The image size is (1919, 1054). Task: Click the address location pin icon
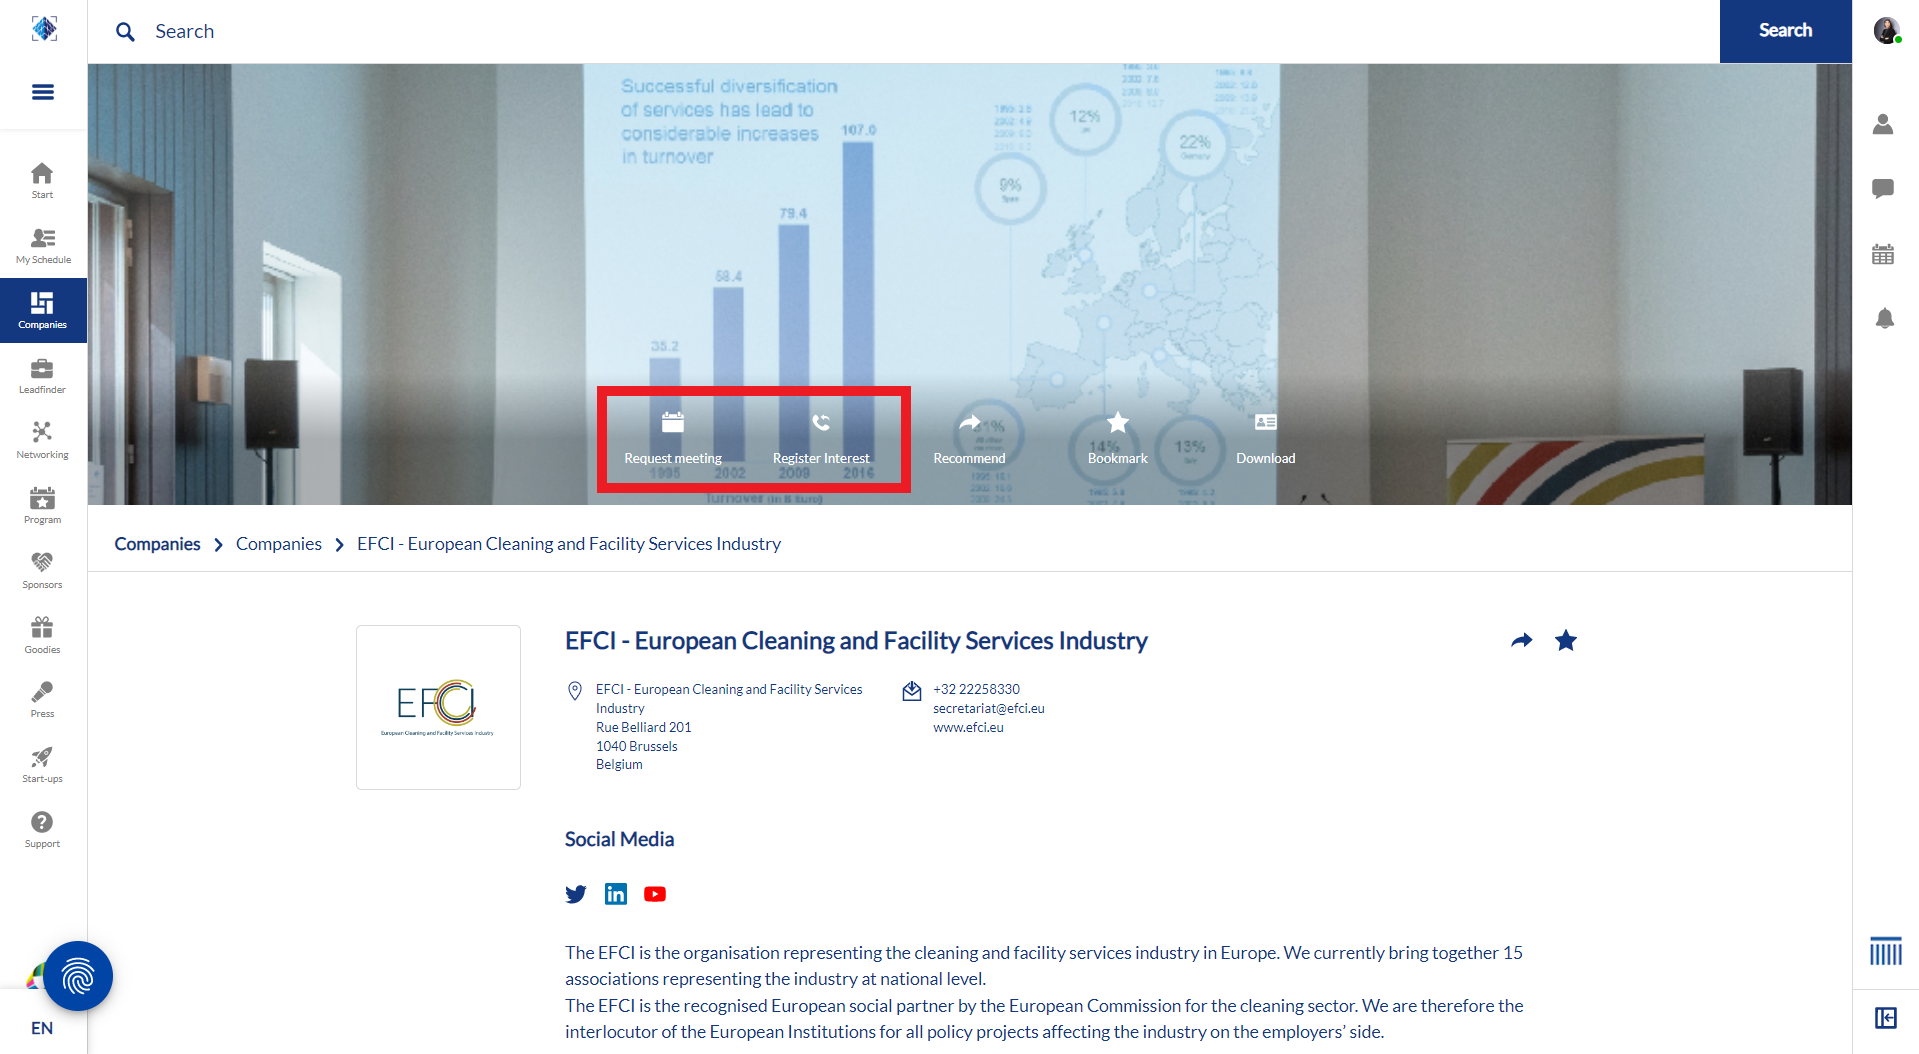coord(575,691)
